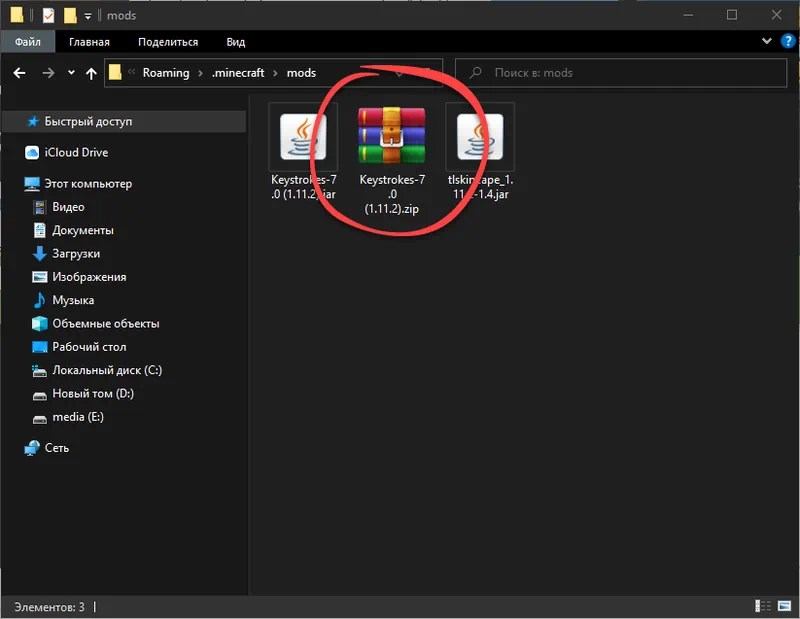Viewport: 800px width, 619px height.
Task: Open the Customize Quick Access Toolbar dropdown
Action: tap(88, 15)
